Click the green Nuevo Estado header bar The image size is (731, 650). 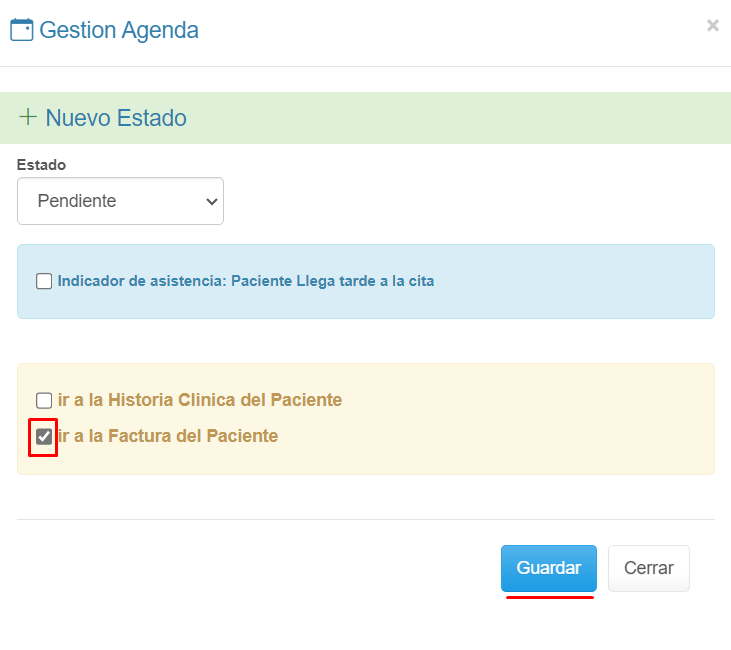(450, 118)
